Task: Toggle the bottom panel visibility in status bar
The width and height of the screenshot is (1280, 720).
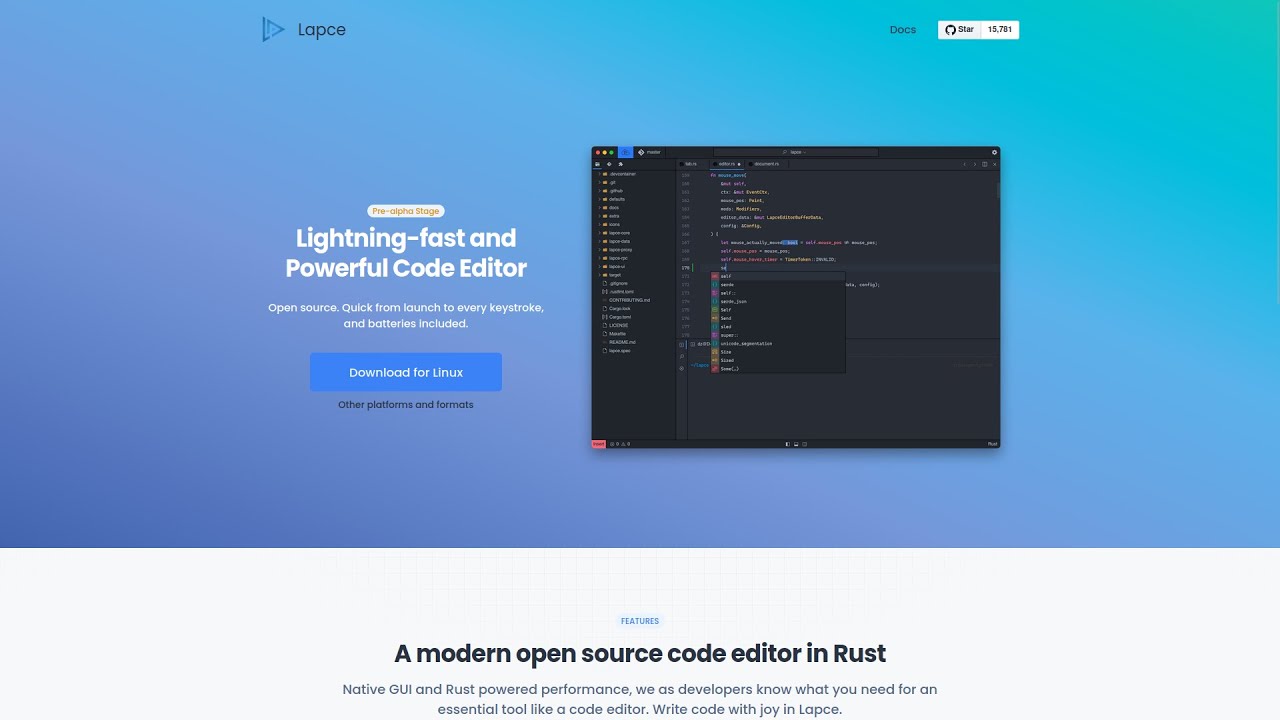Action: point(796,444)
